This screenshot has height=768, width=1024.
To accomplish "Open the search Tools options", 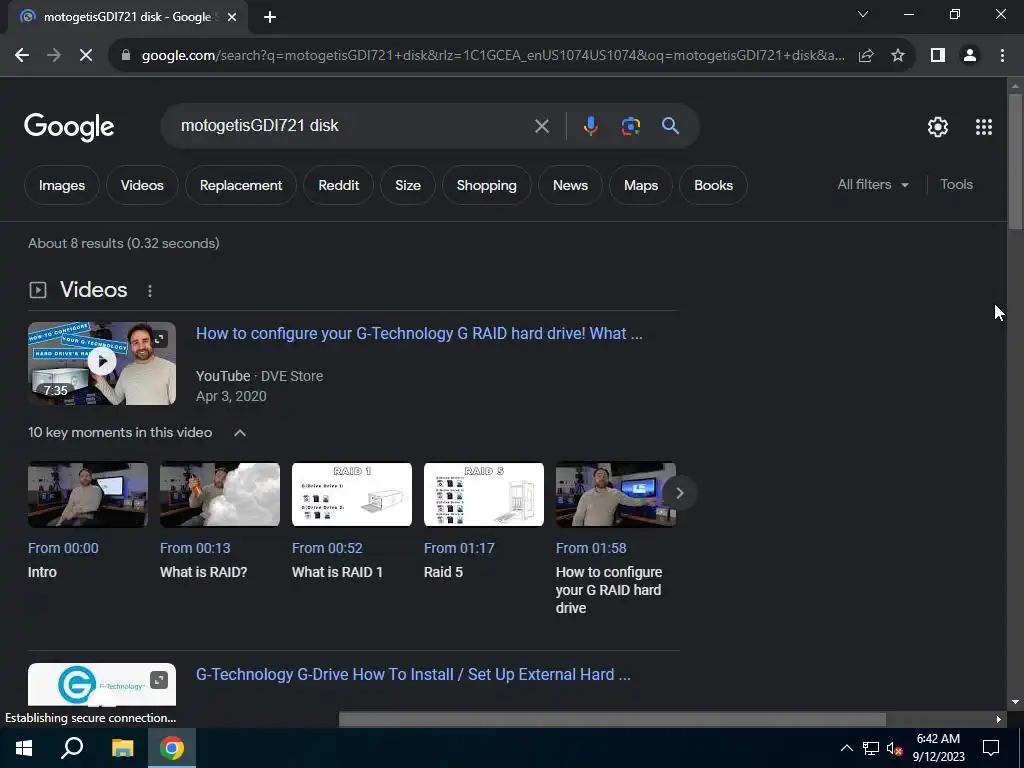I will pos(956,185).
